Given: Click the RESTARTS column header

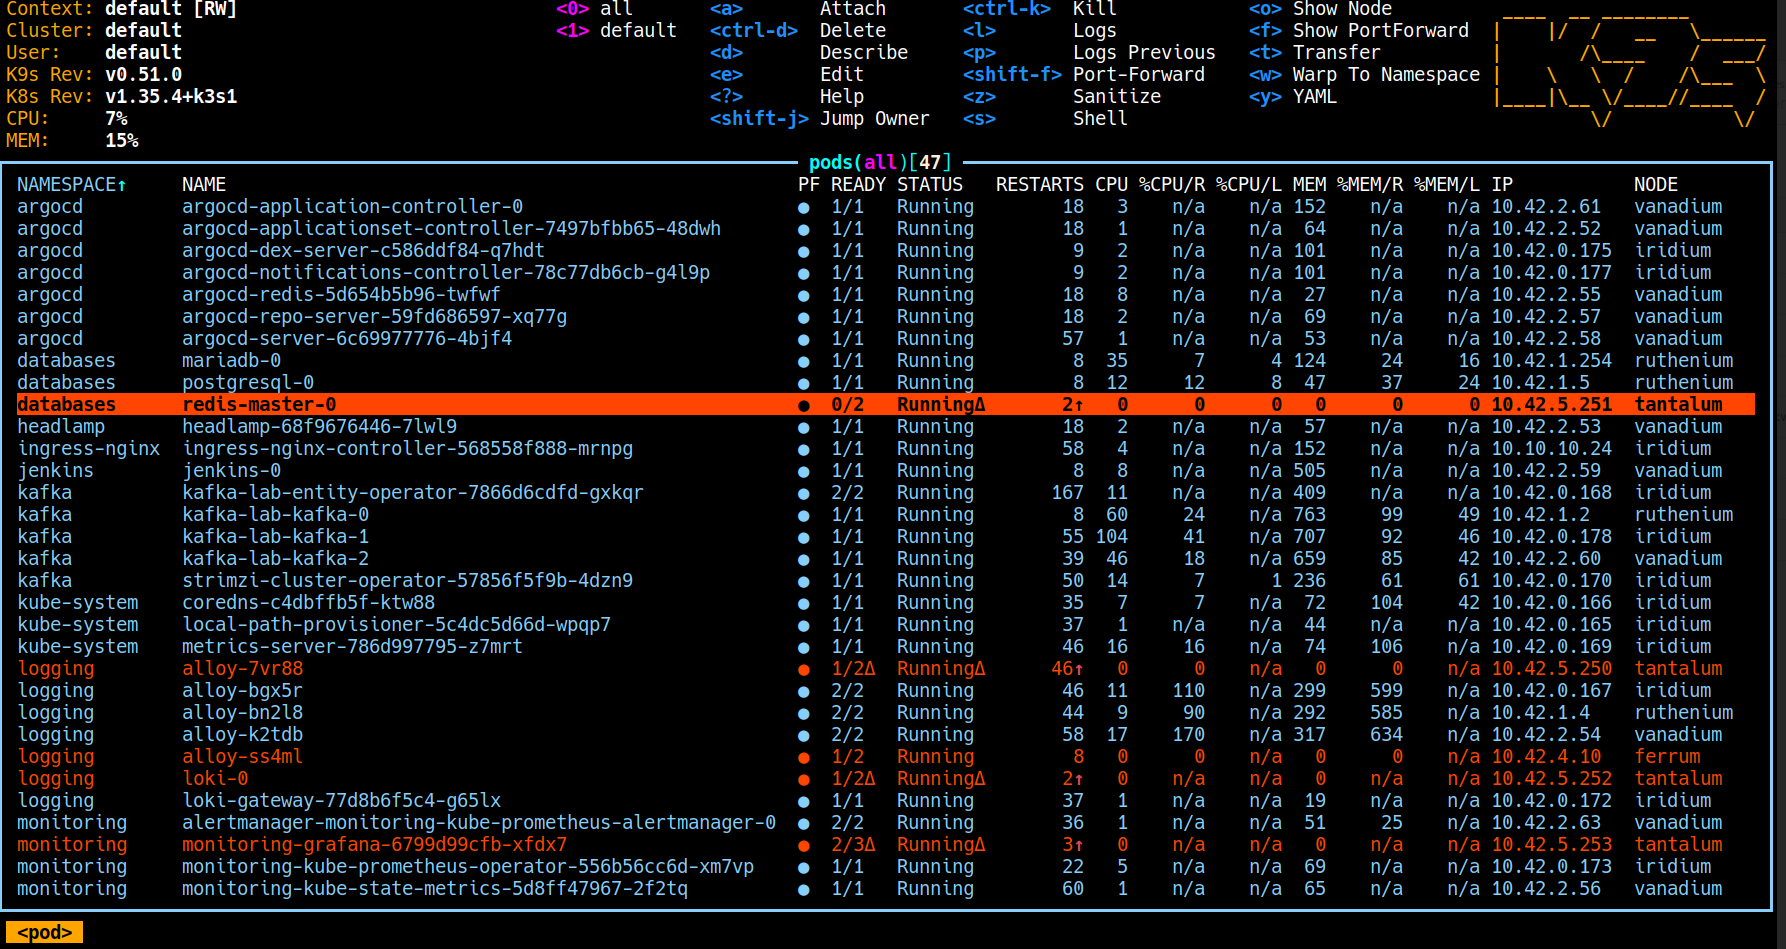Looking at the screenshot, I should [x=1040, y=185].
